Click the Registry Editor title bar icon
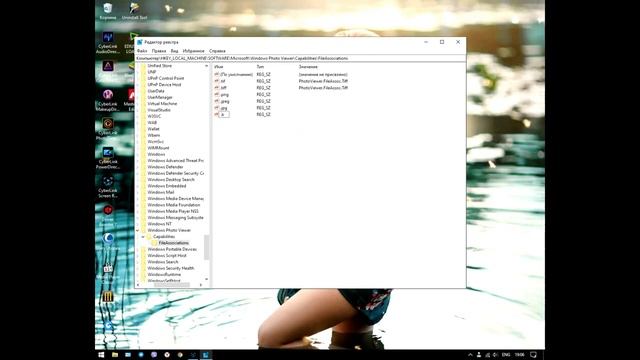 (x=140, y=42)
